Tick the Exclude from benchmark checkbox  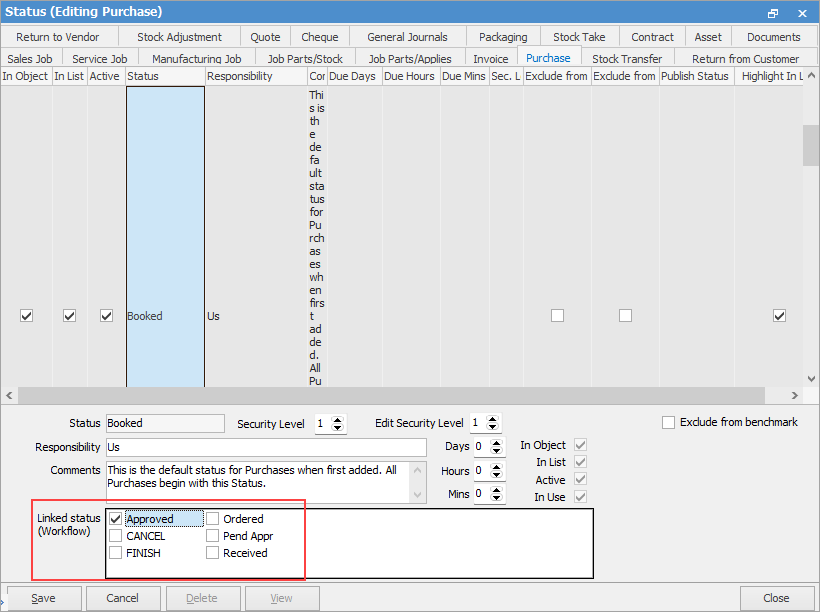(668, 423)
